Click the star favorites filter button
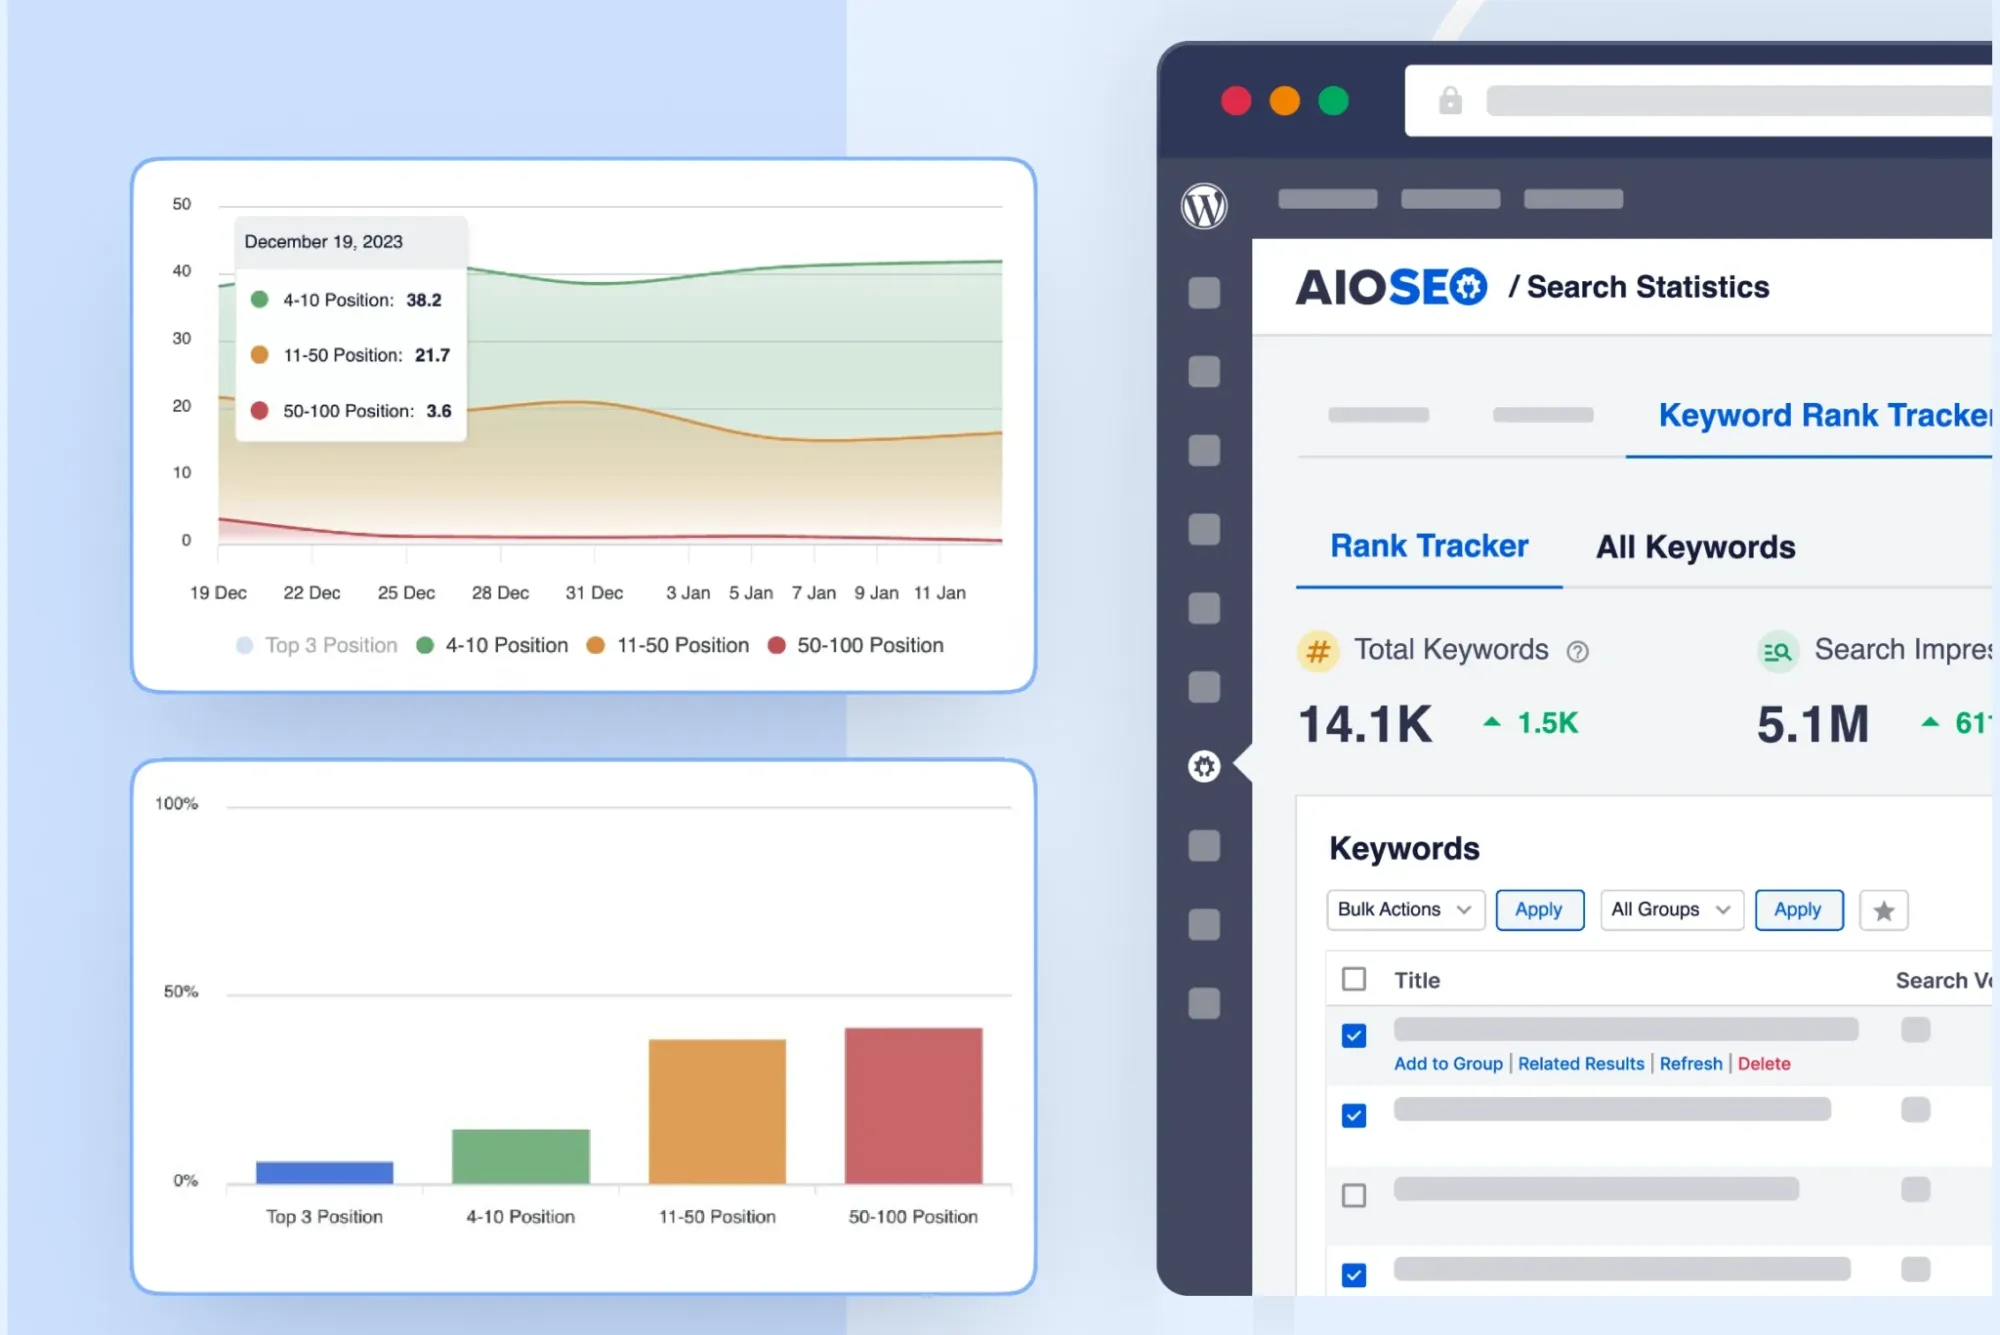2000x1335 pixels. tap(1884, 910)
